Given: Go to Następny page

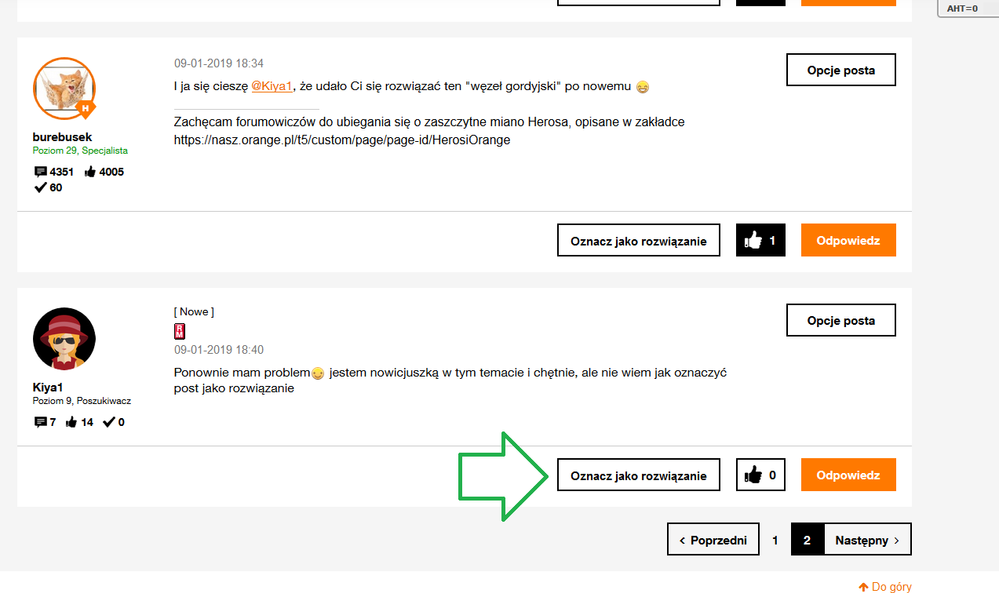Looking at the screenshot, I should [x=868, y=539].
